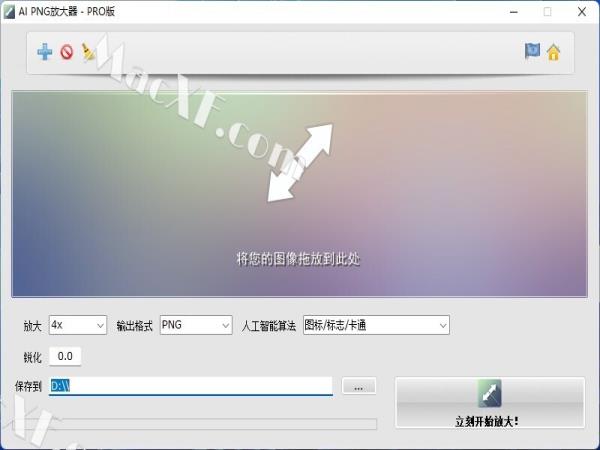
Task: Click the 保存到 label
Action: tap(28, 386)
